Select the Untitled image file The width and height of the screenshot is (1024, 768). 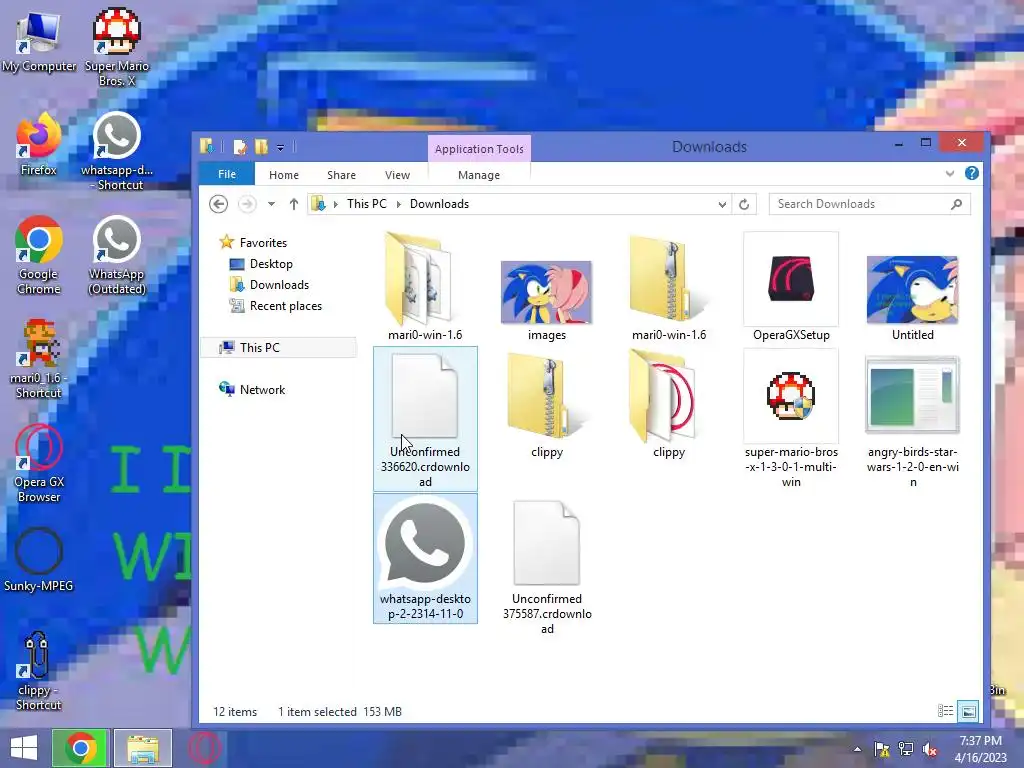click(912, 297)
